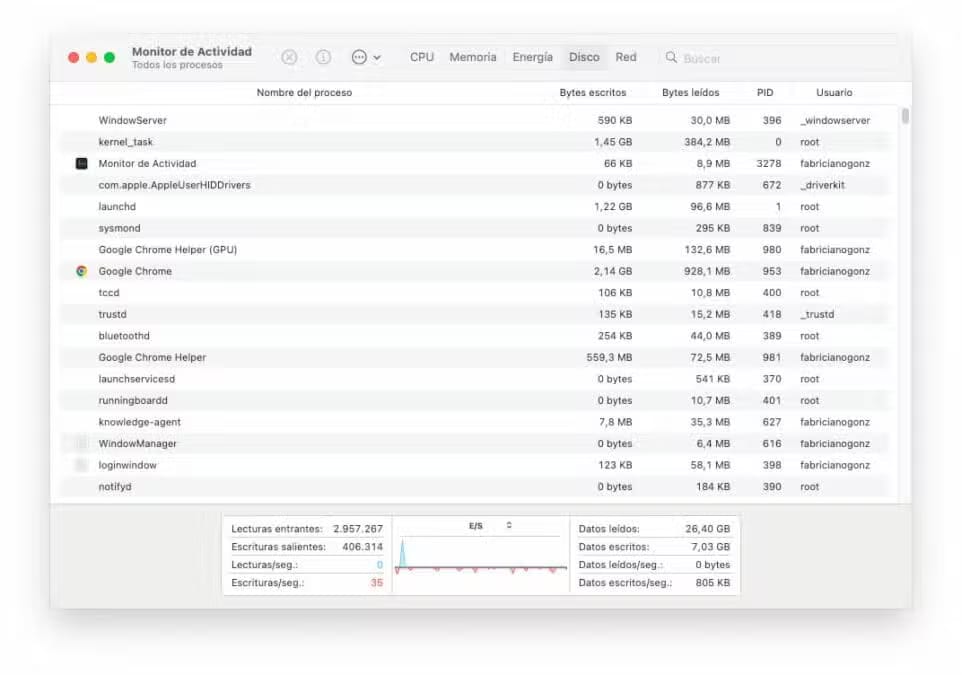This screenshot has height=675, width=962.
Task: Sort by Bytes leídos column header
Action: tap(690, 93)
